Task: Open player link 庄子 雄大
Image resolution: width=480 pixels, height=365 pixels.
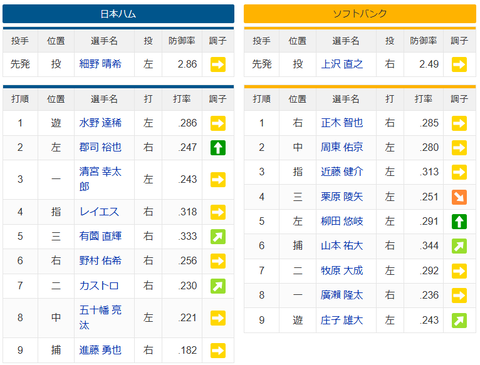Action: click(342, 320)
